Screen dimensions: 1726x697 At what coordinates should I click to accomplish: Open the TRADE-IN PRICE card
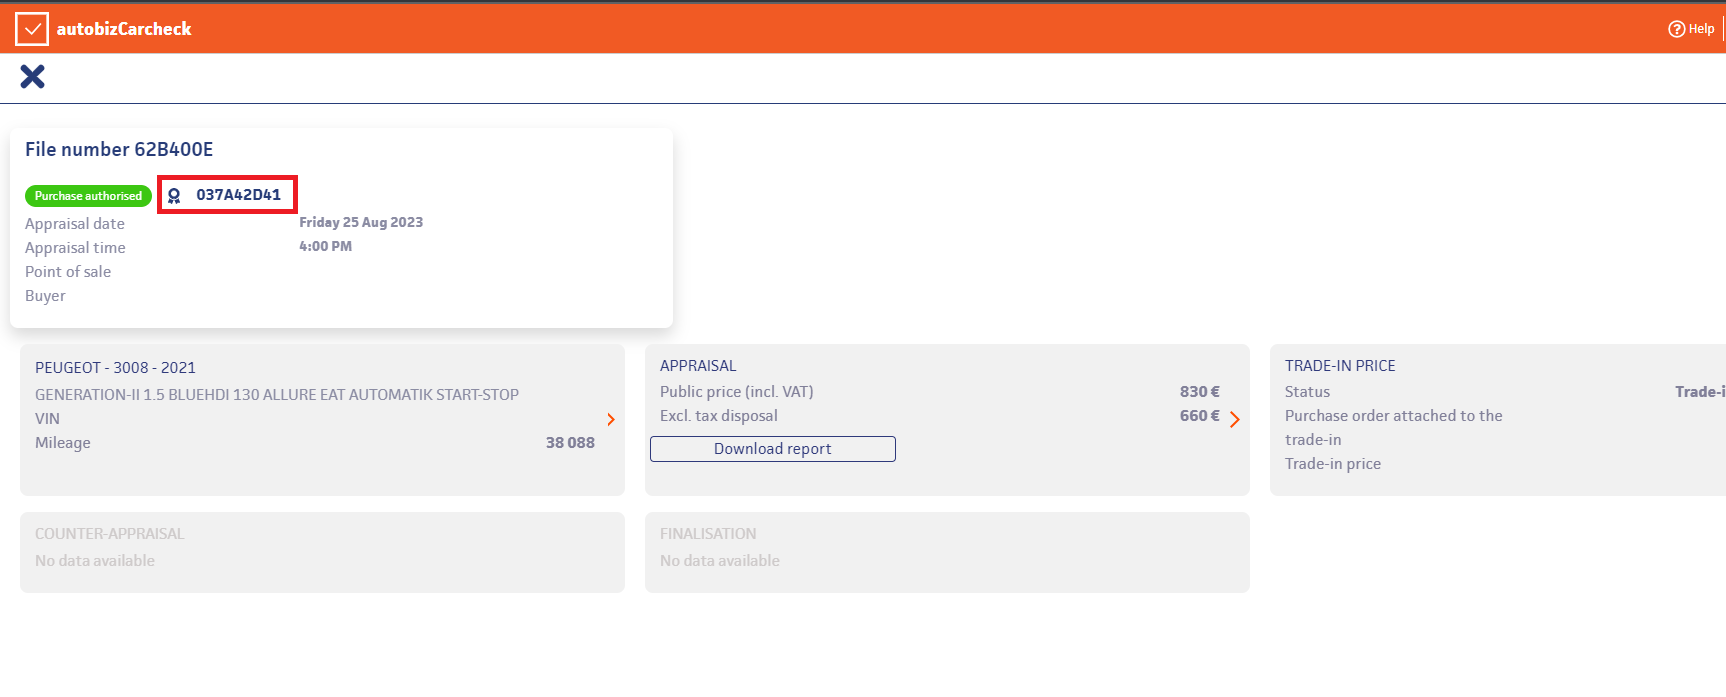[x=1498, y=420]
